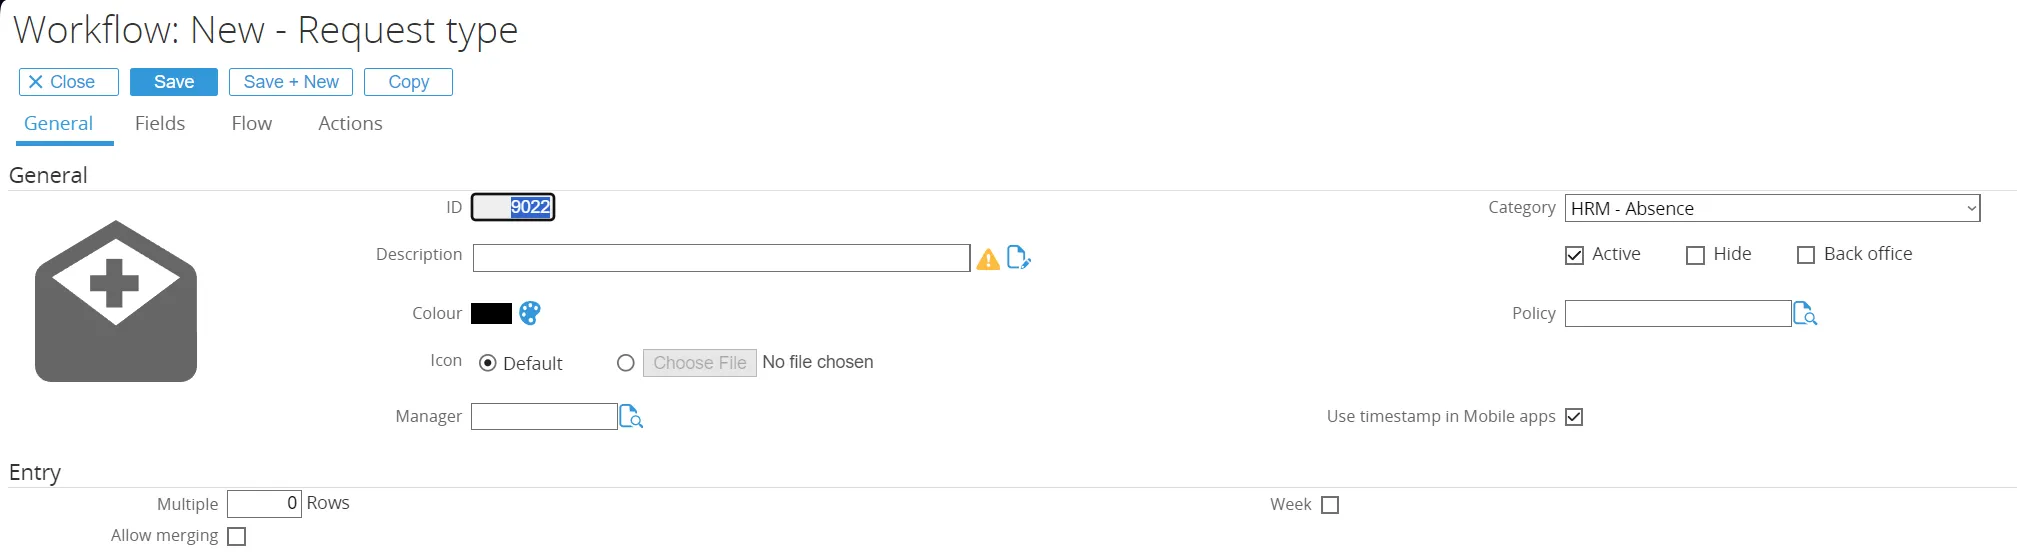
Task: Open the Policy lookup search icon
Action: pyautogui.click(x=1805, y=314)
